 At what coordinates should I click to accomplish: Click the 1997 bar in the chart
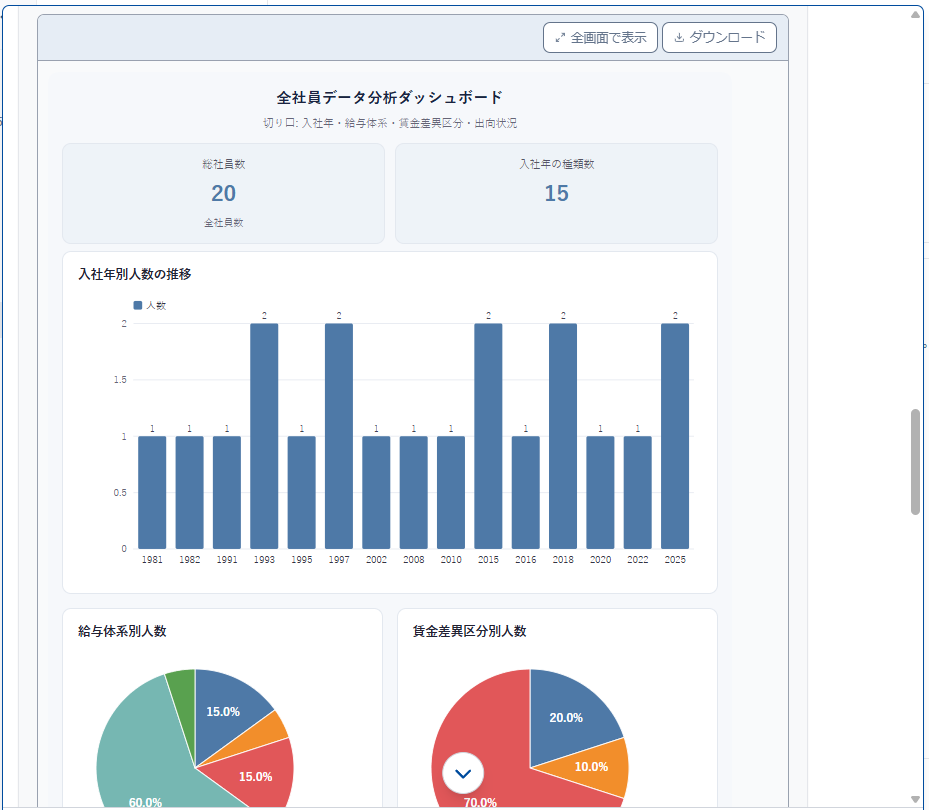[x=339, y=436]
